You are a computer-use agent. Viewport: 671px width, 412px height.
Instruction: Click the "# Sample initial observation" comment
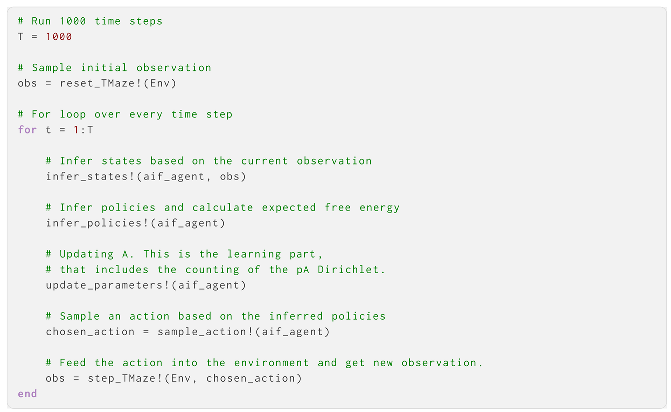114,67
